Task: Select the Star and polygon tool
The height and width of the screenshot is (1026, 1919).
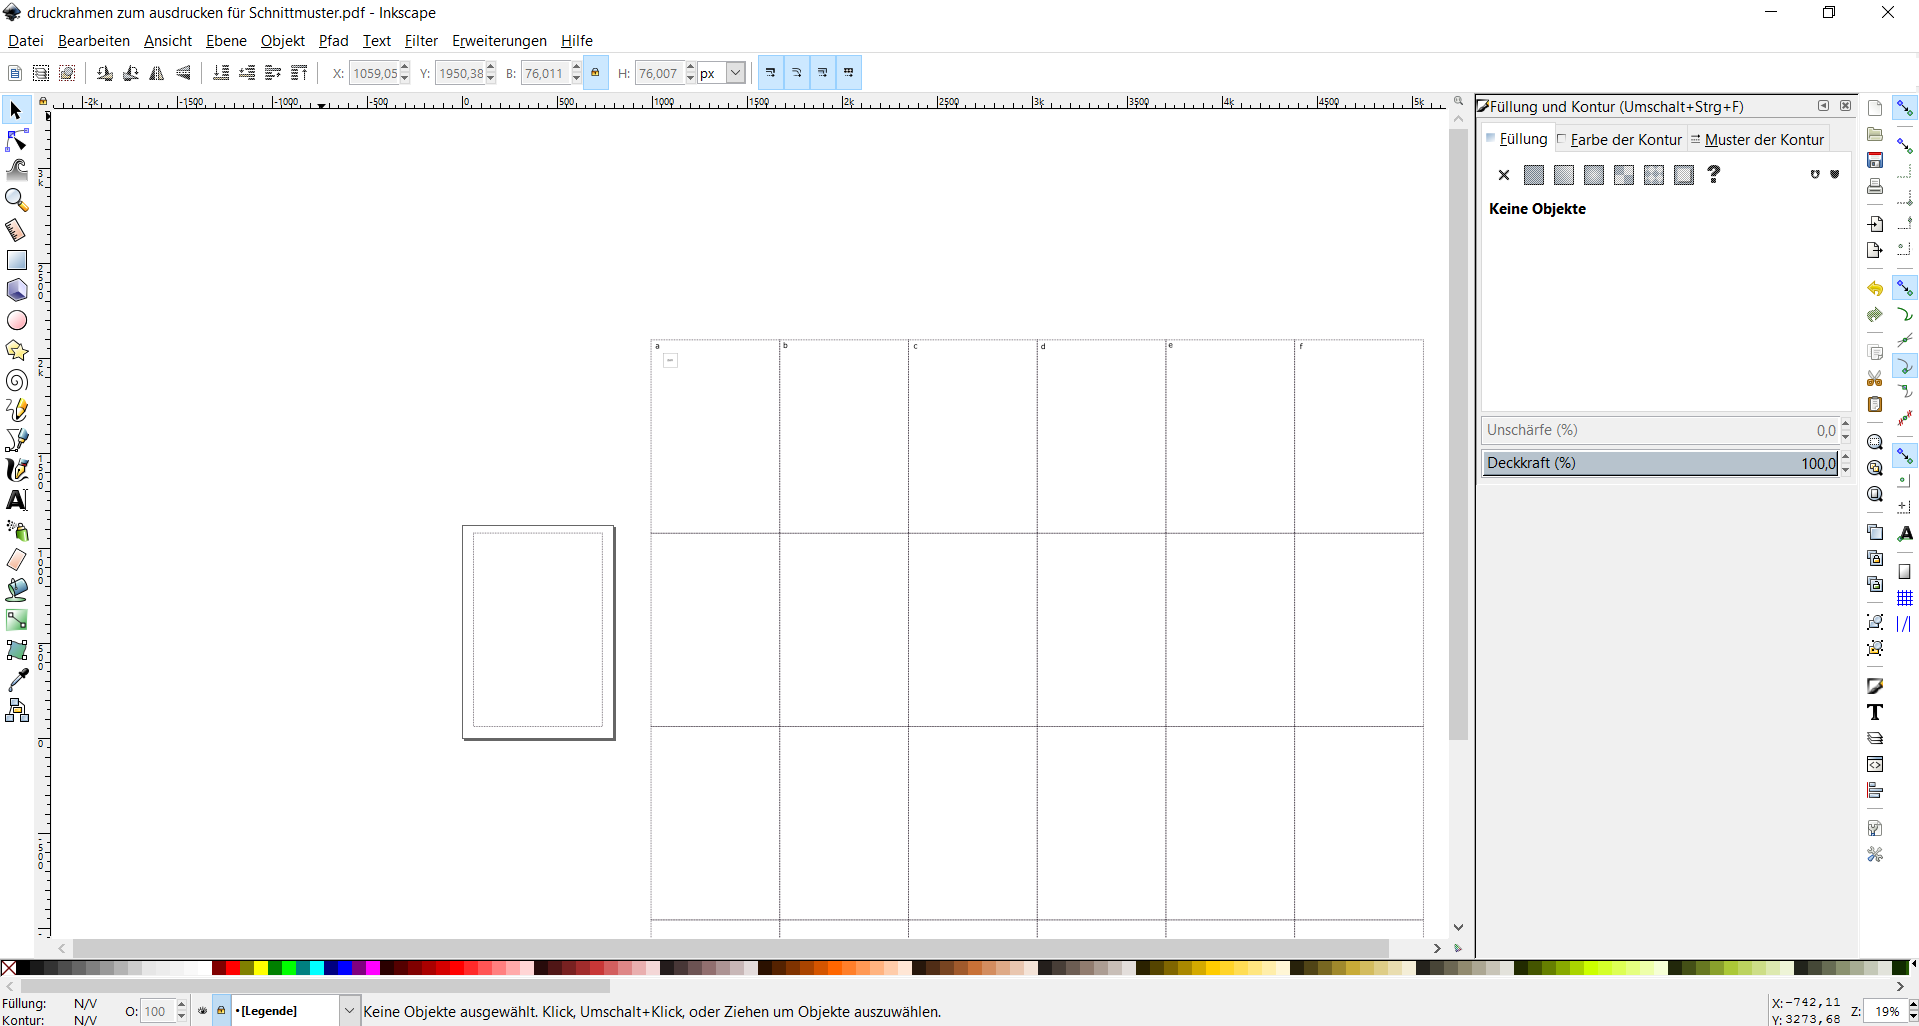Action: click(x=17, y=350)
